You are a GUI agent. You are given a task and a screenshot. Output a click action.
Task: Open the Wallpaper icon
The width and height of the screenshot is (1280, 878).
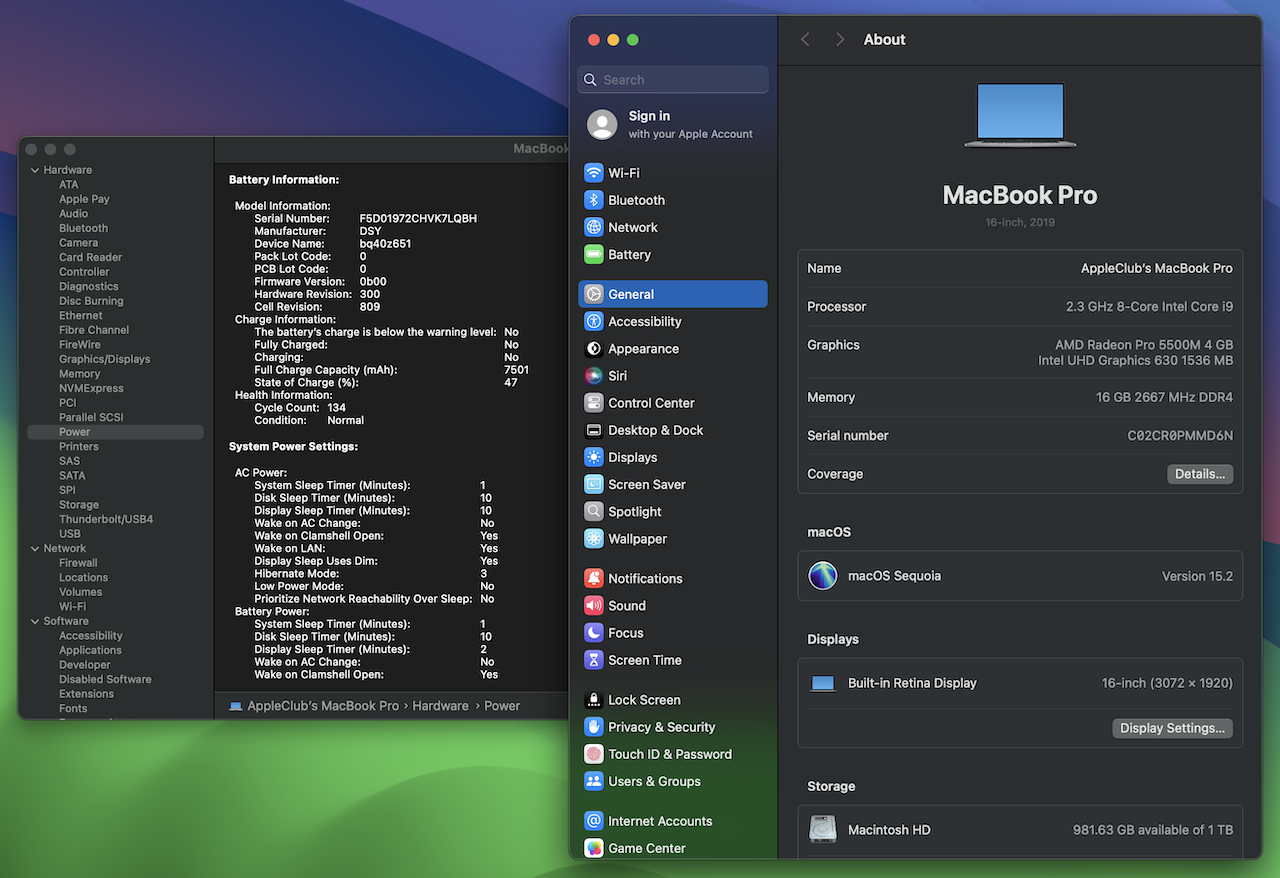click(x=594, y=538)
